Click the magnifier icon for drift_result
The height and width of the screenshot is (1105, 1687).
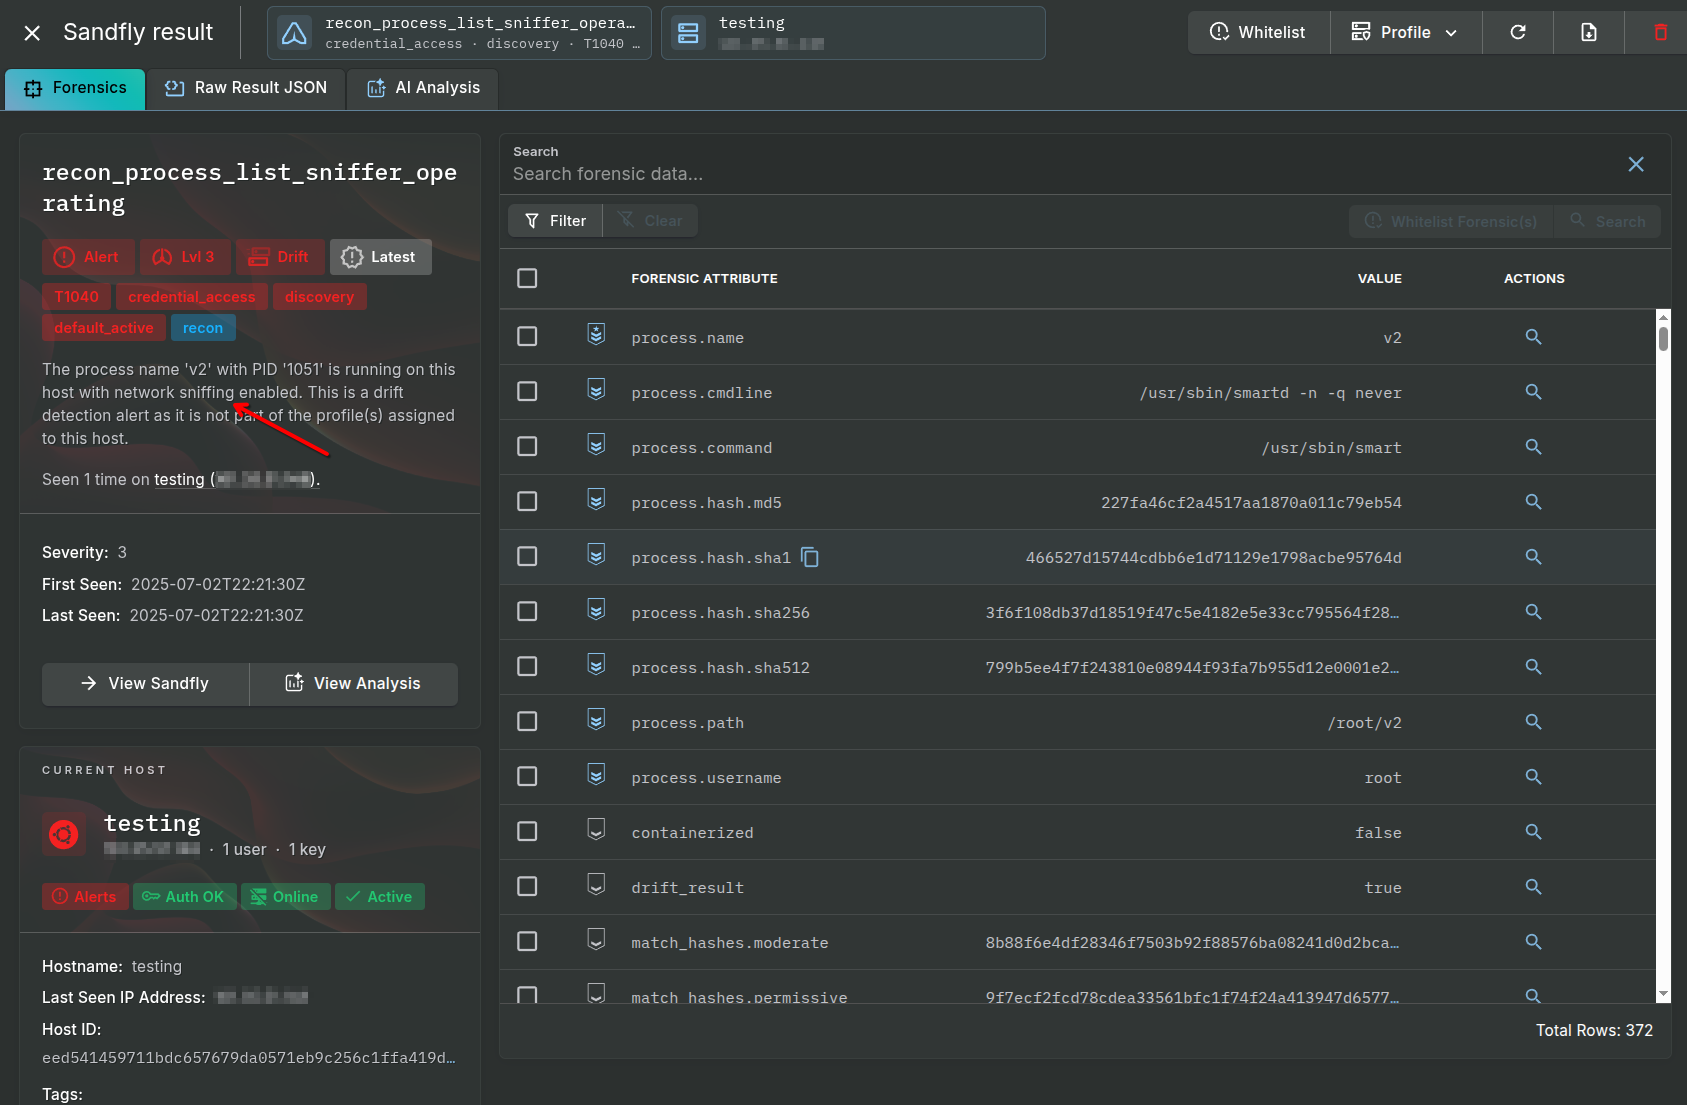(x=1533, y=887)
